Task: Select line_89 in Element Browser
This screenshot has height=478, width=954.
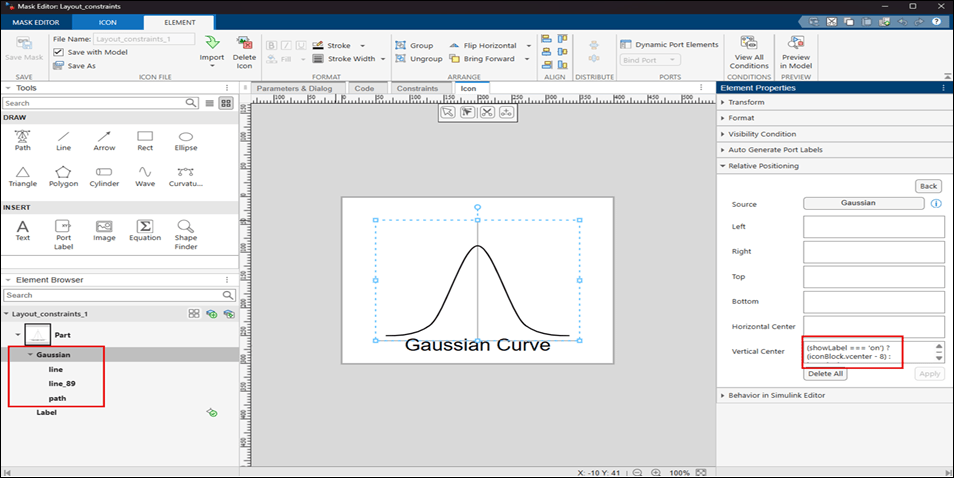Action: pos(62,384)
